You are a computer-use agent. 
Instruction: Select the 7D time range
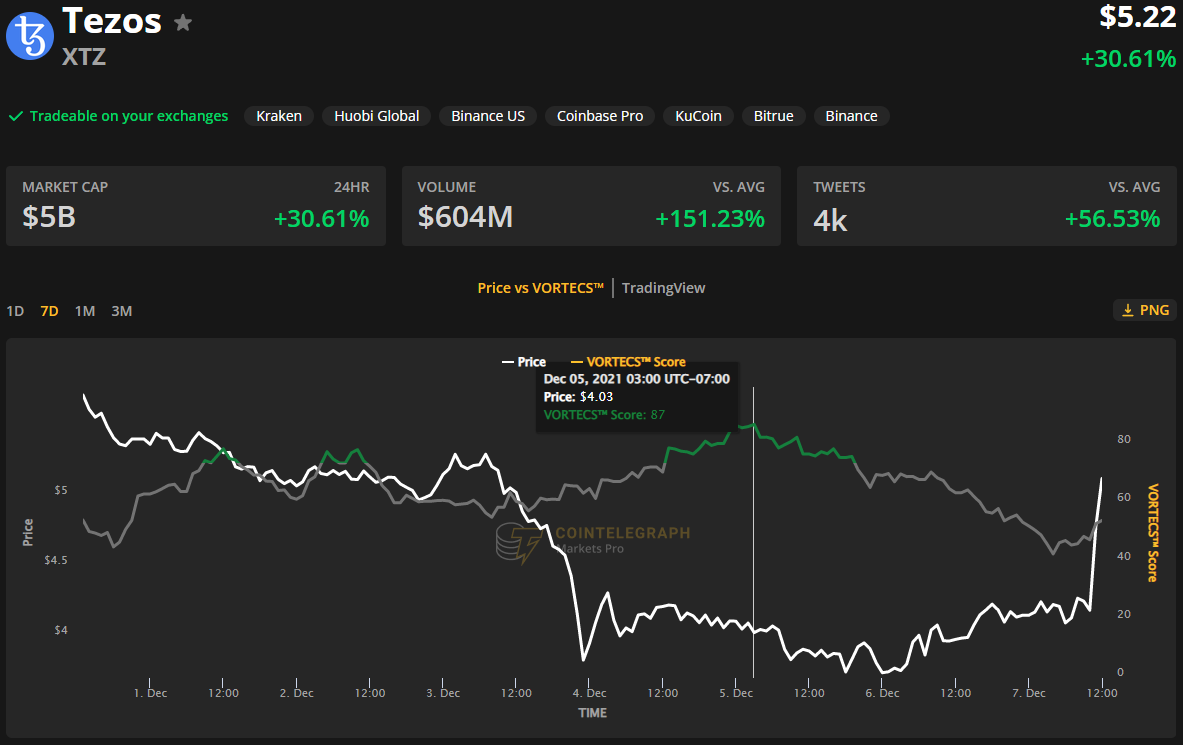49,311
